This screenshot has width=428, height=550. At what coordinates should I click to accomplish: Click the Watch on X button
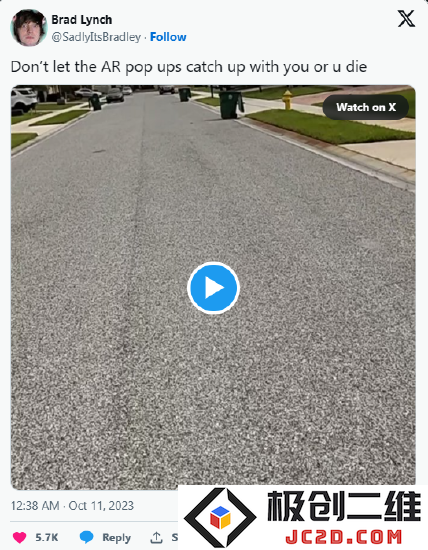click(x=366, y=107)
